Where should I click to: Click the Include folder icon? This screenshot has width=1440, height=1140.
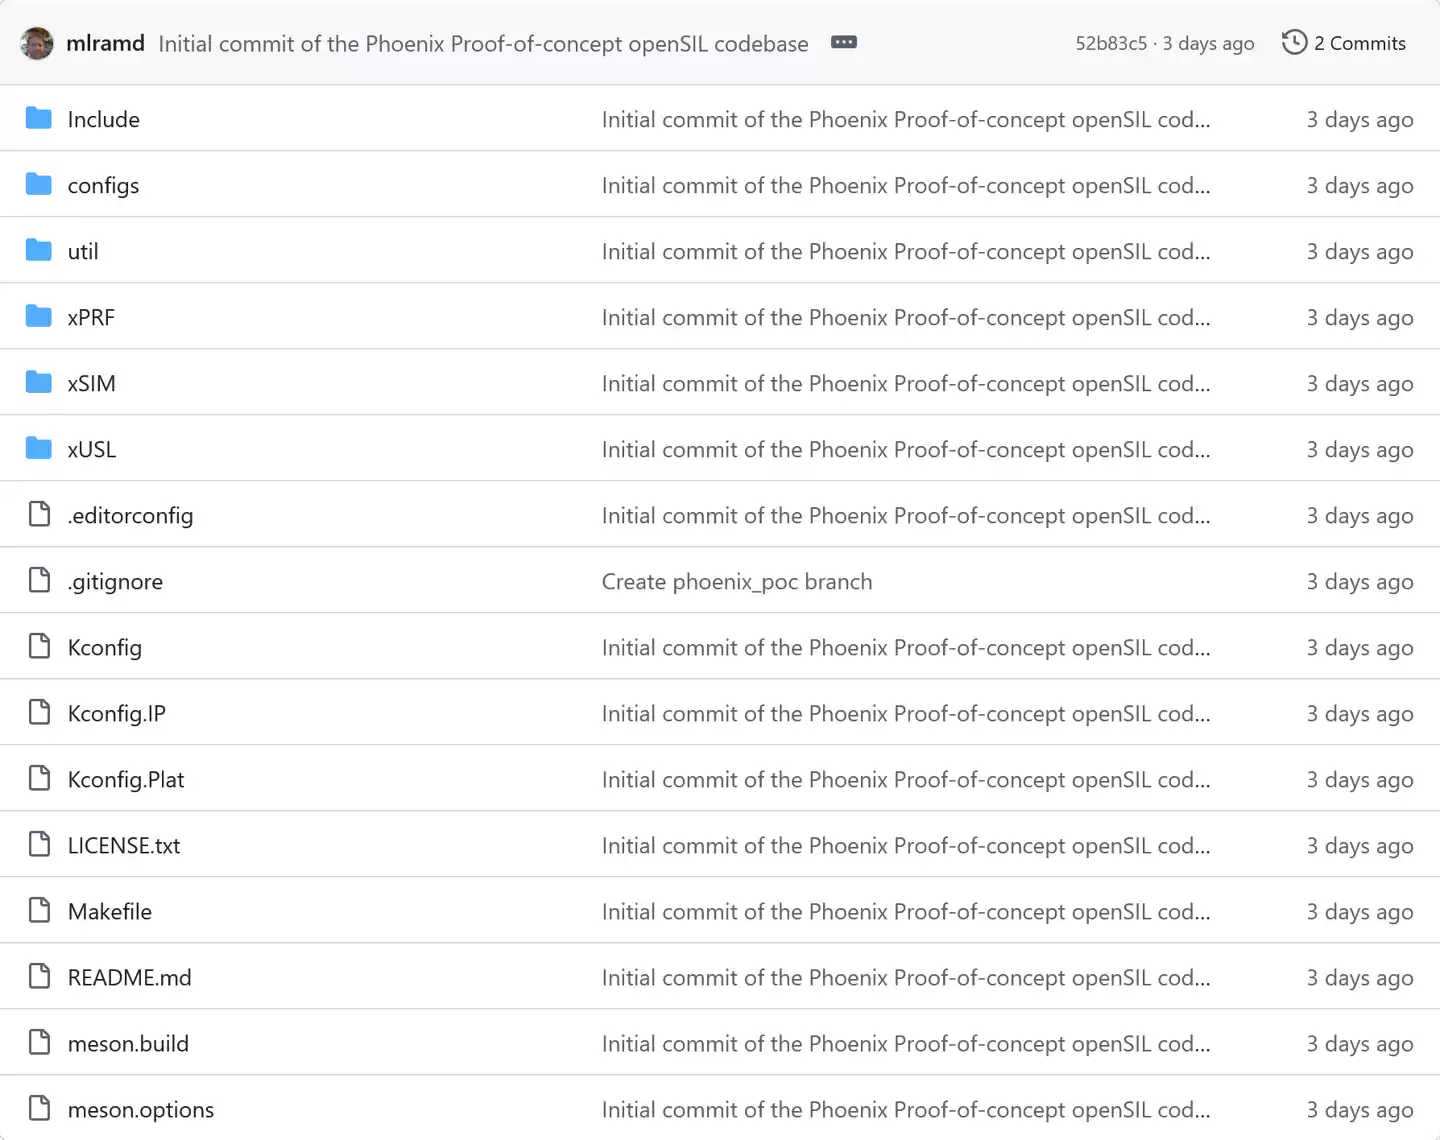[39, 119]
